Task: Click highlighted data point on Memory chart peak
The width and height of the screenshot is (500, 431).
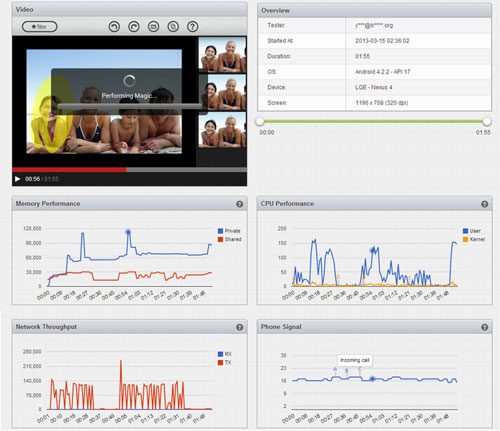Action: pyautogui.click(x=128, y=232)
